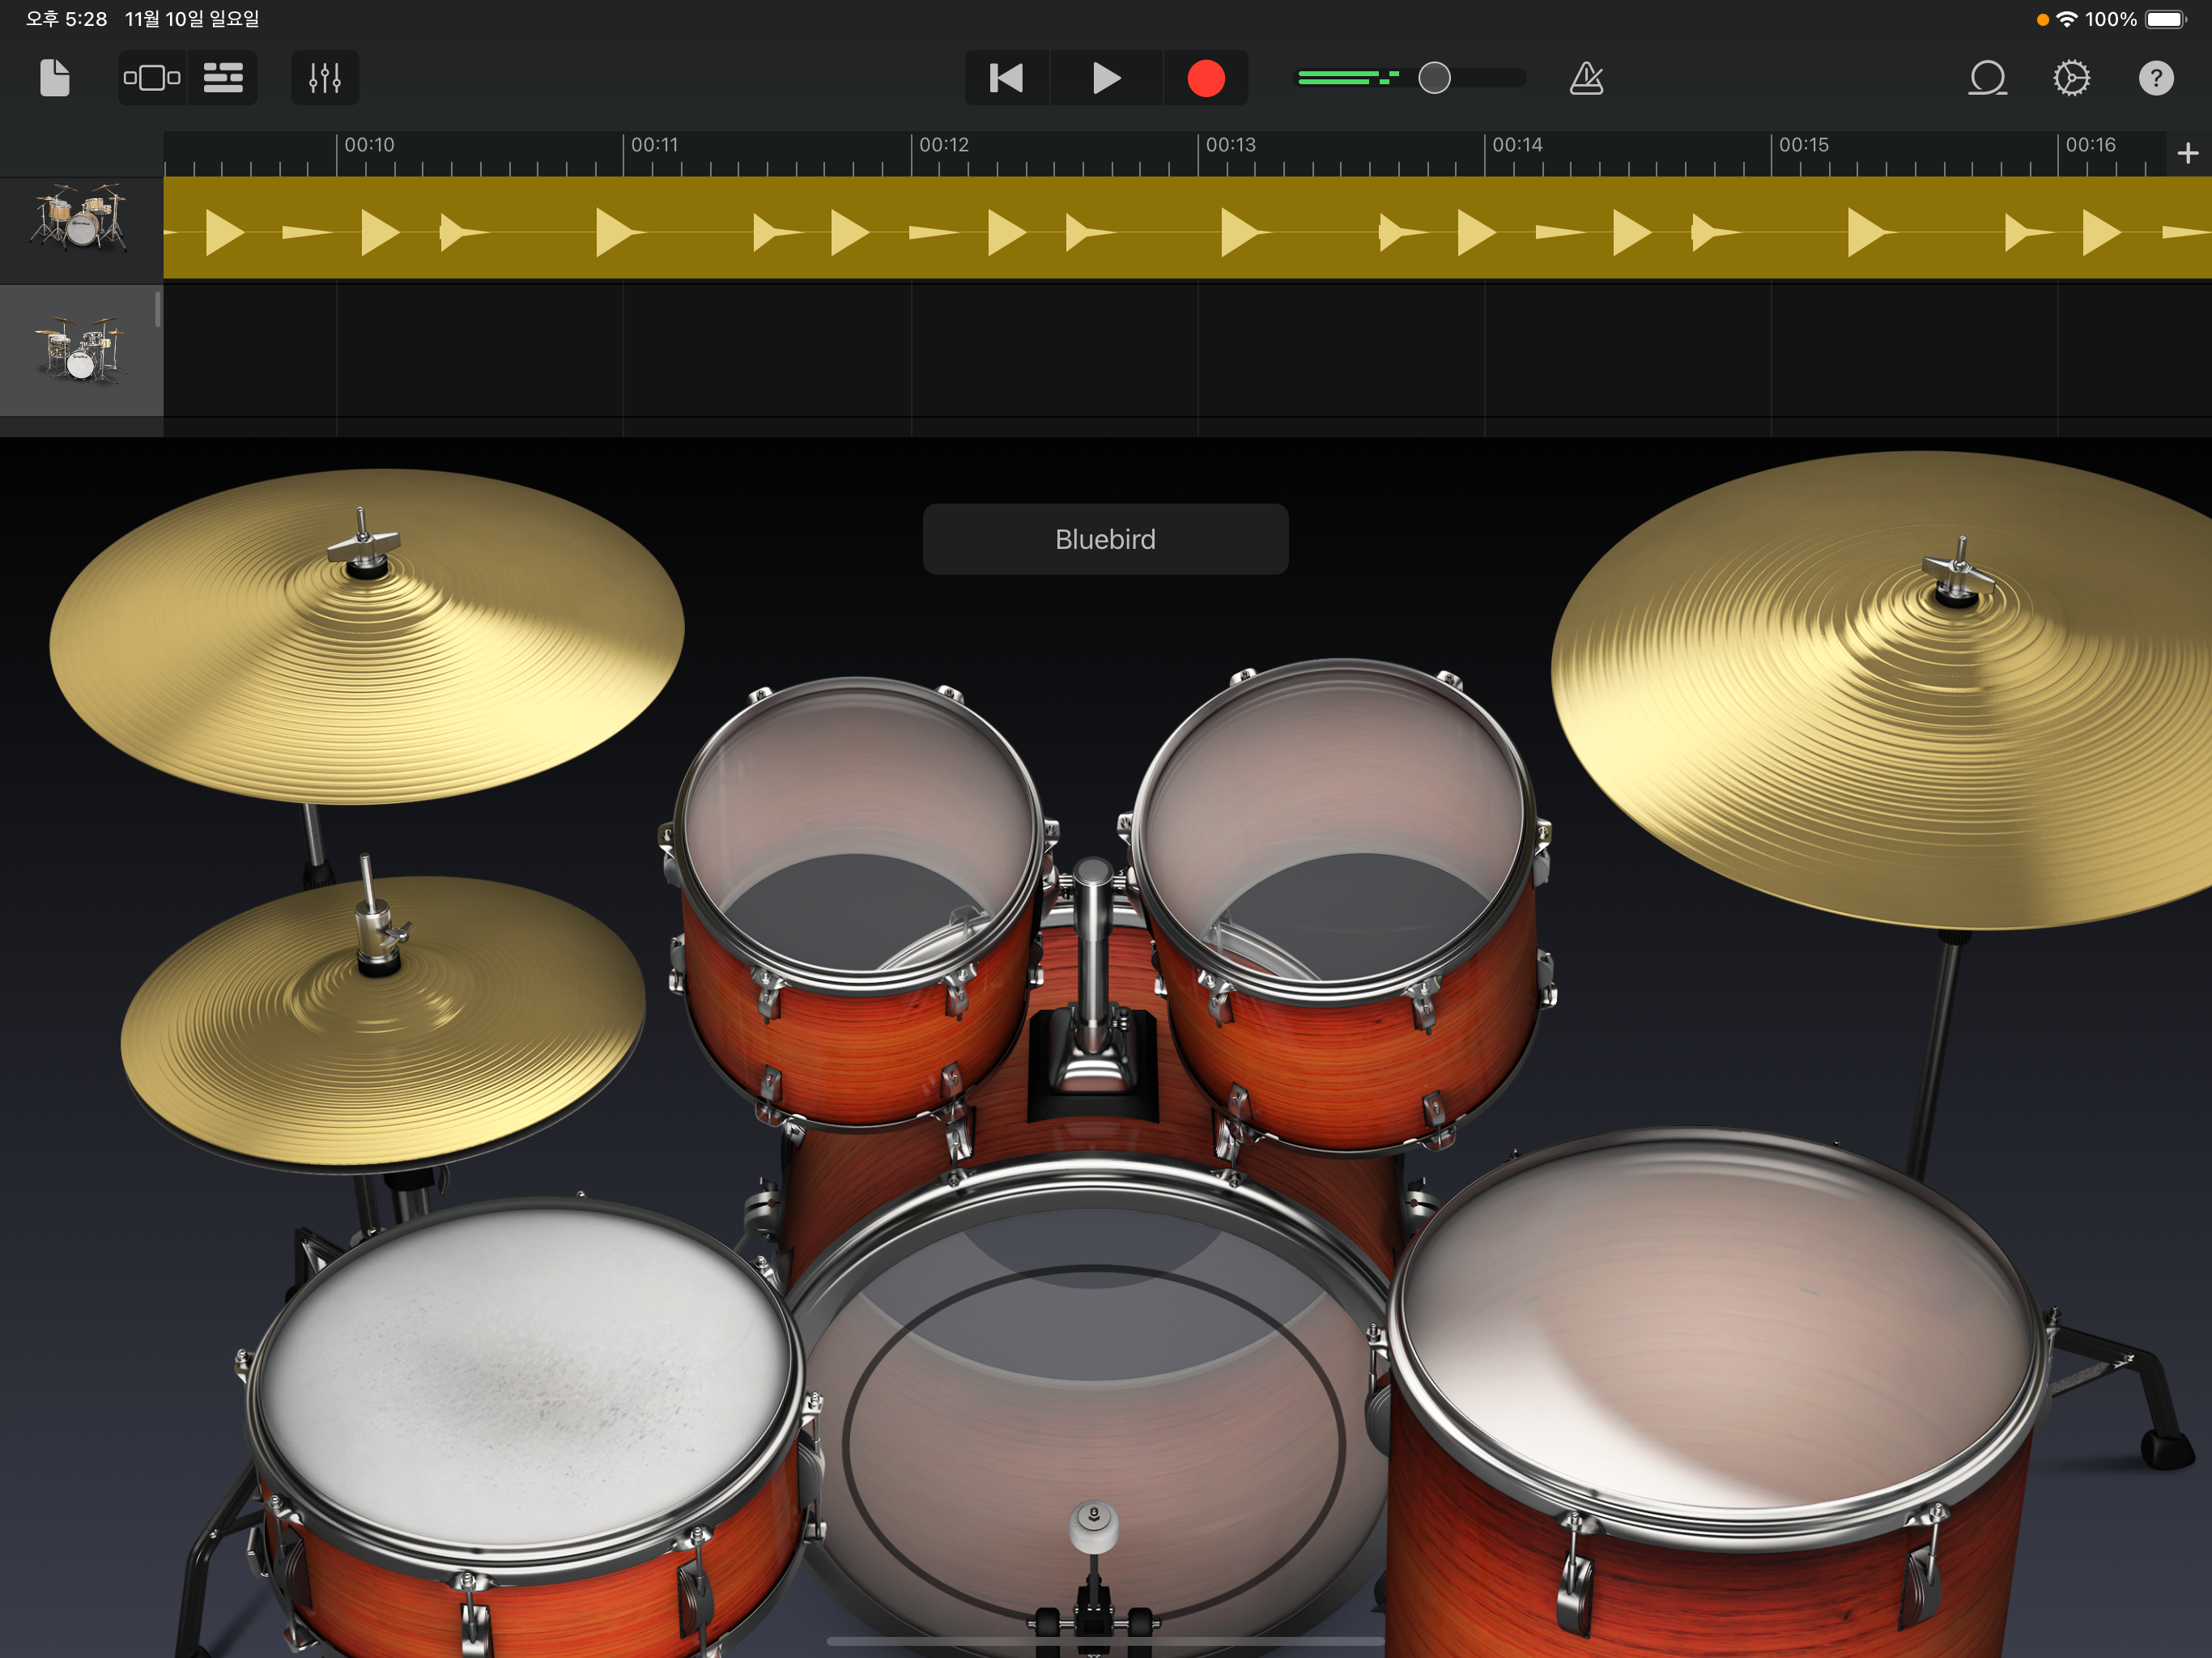Start recording with the red Record button
2212x1658 pixels.
click(x=1206, y=78)
